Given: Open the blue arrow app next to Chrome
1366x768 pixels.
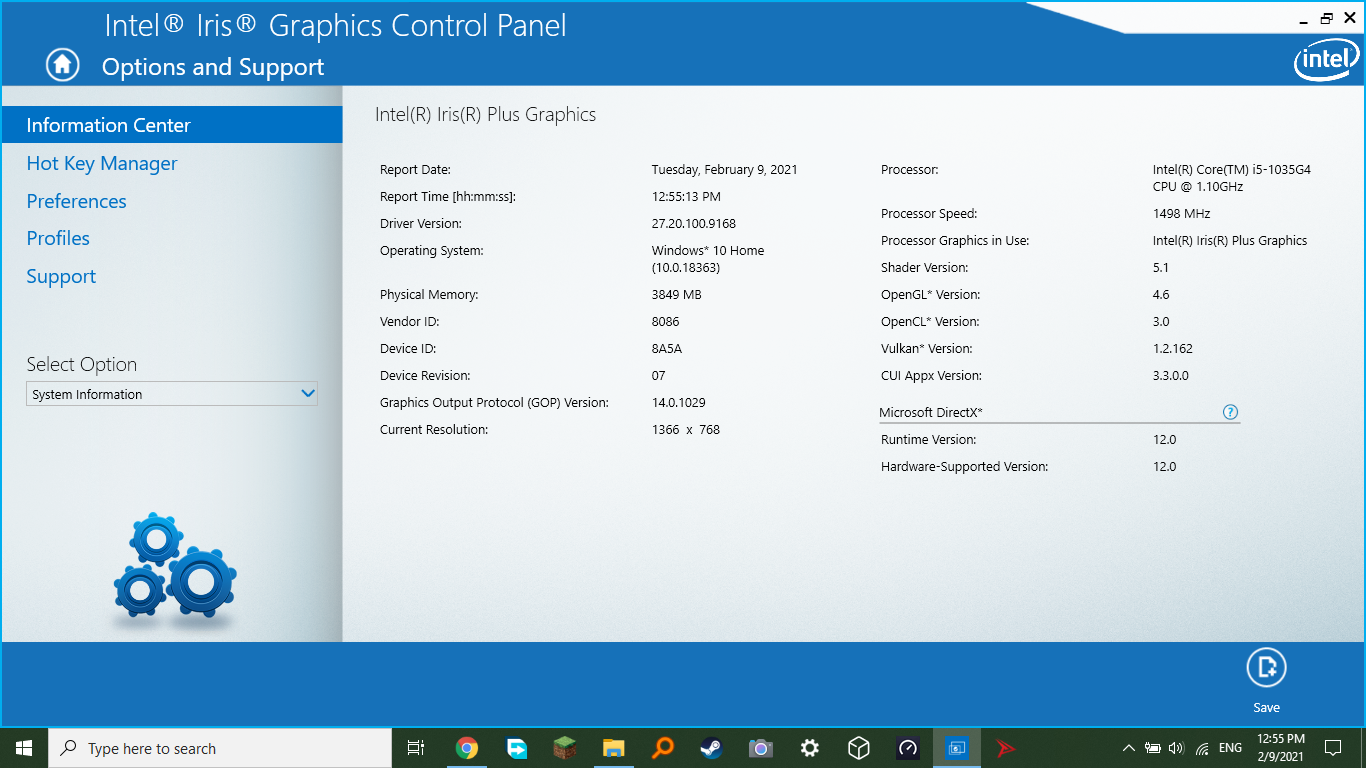Looking at the screenshot, I should coord(516,748).
